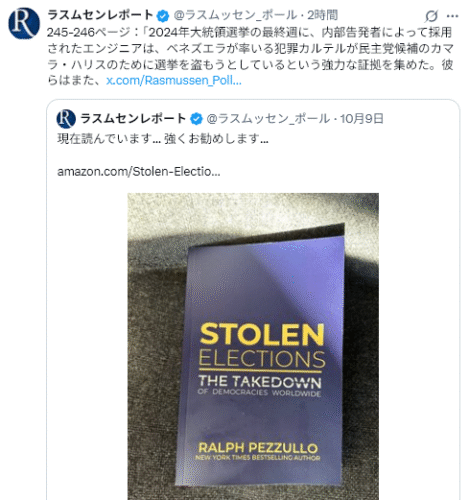This screenshot has width=469, height=500.
Task: Click the verified badge on the top tweet
Action: (x=163, y=15)
